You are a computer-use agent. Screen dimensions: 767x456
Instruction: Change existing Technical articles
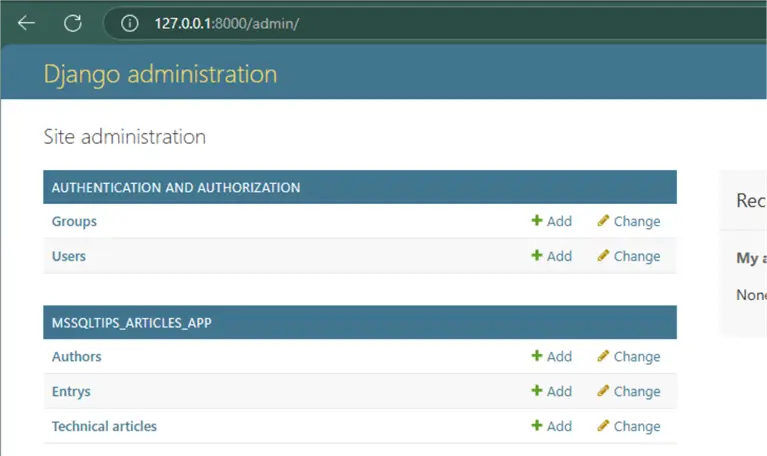629,426
